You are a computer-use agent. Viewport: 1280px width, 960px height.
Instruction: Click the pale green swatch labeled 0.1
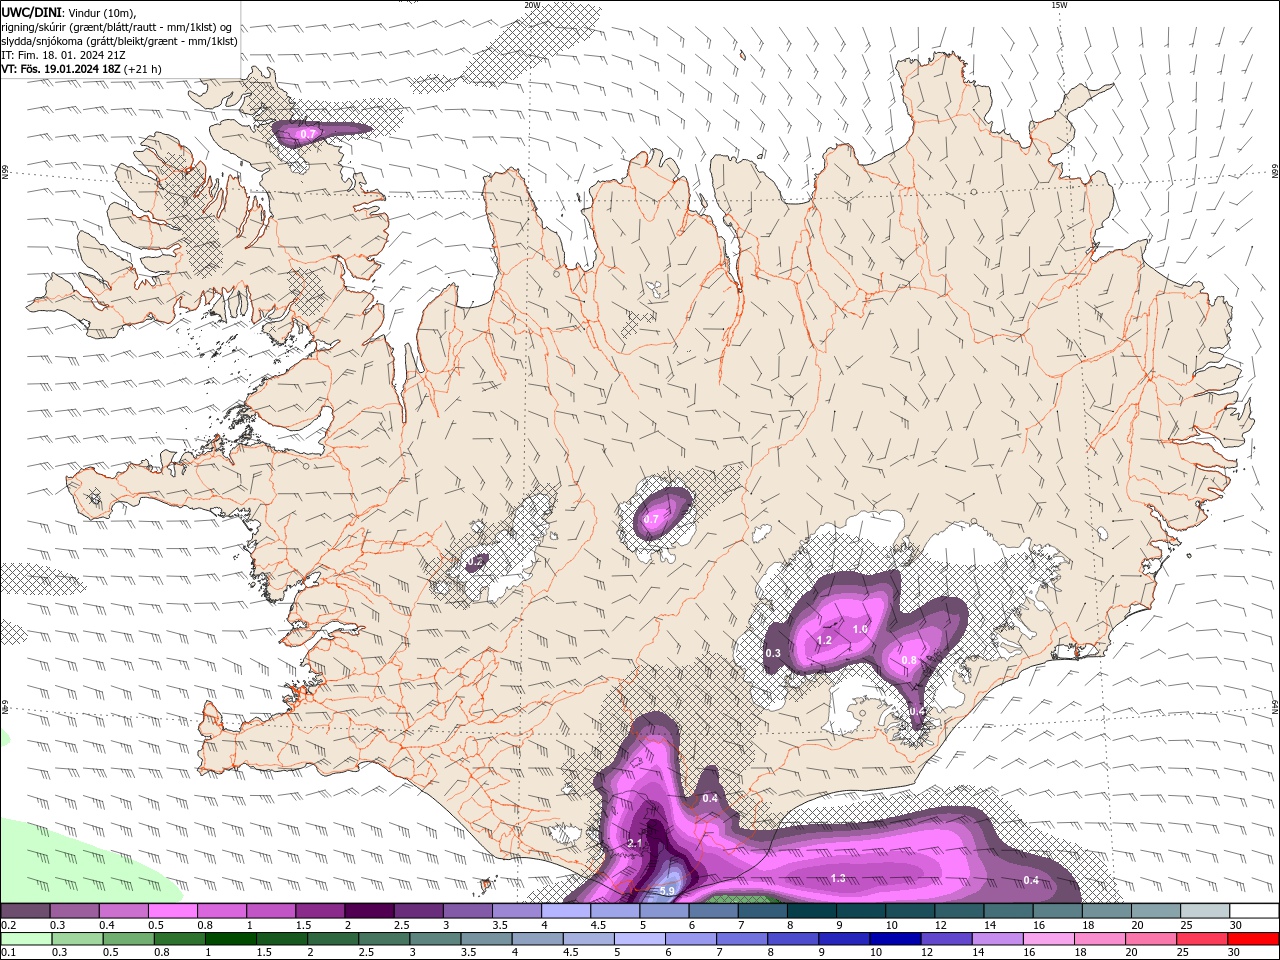click(x=26, y=939)
